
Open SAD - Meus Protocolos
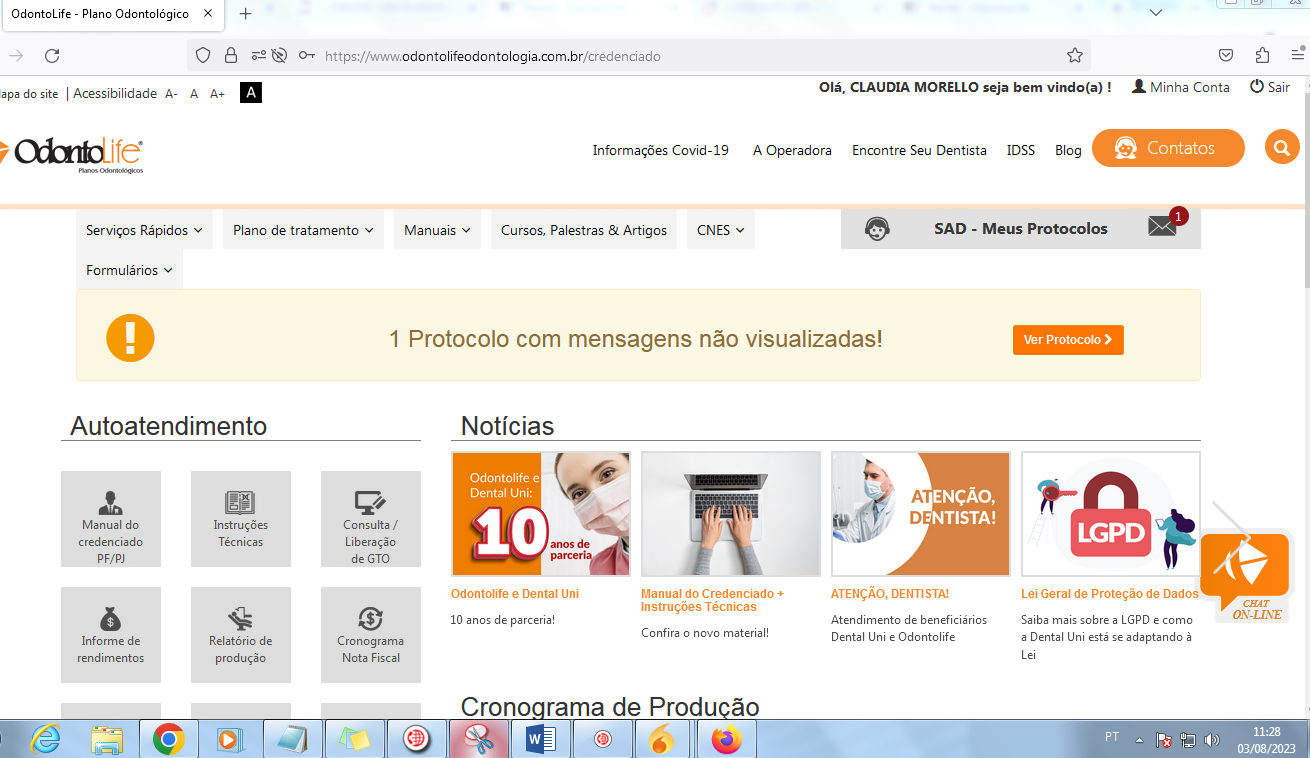[1021, 228]
